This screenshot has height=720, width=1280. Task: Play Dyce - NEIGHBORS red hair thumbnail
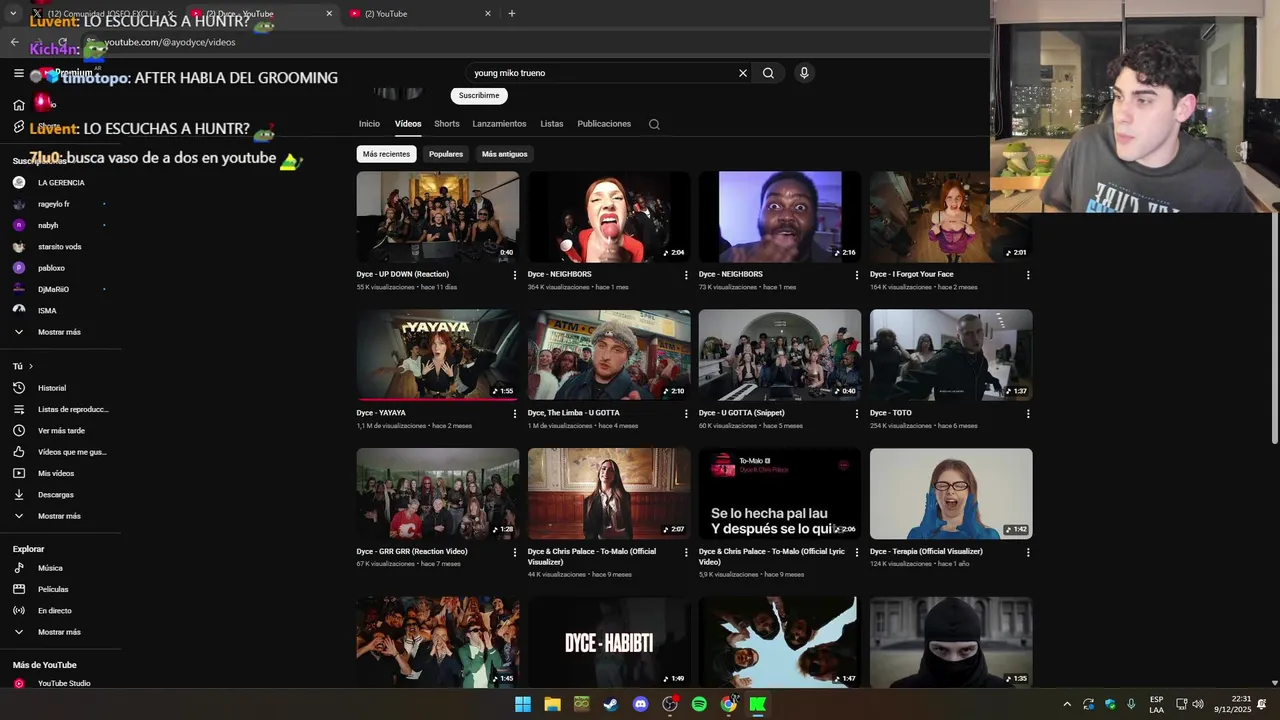(609, 217)
